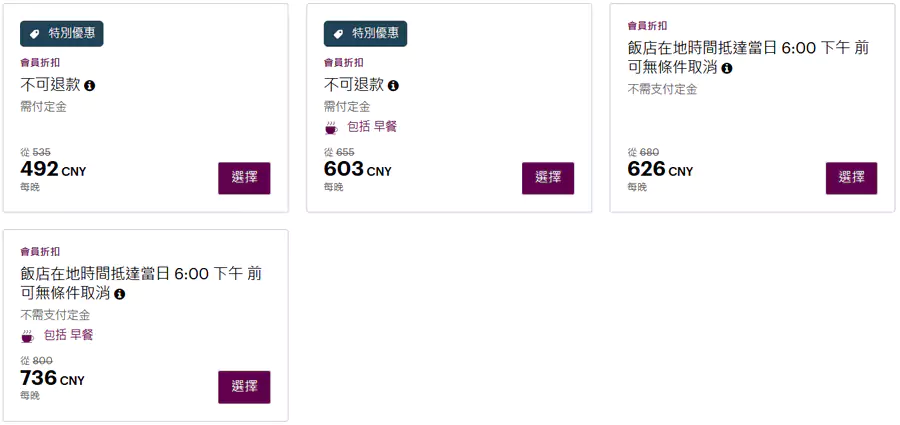Click info icon beside 不可退款 in 492 CNY card
Image resolution: width=900 pixels, height=425 pixels.
90,86
